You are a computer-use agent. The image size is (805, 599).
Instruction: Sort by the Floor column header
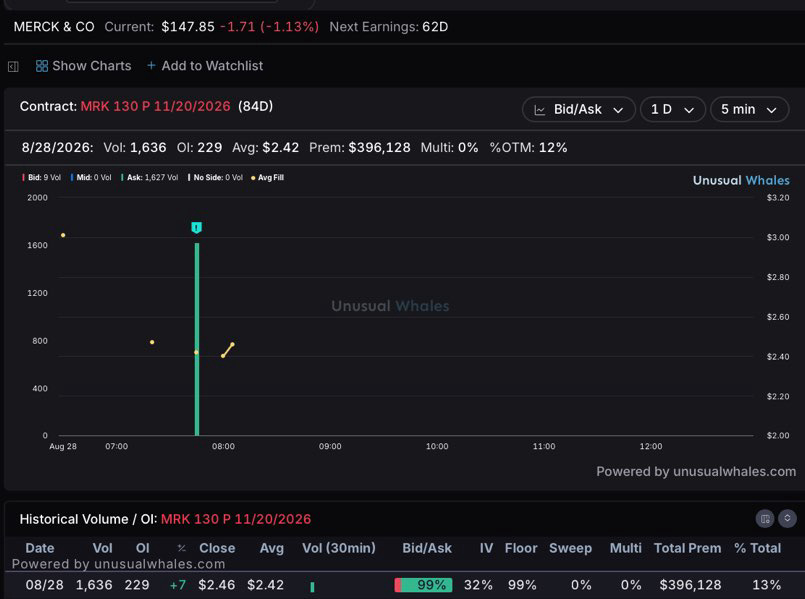point(521,548)
